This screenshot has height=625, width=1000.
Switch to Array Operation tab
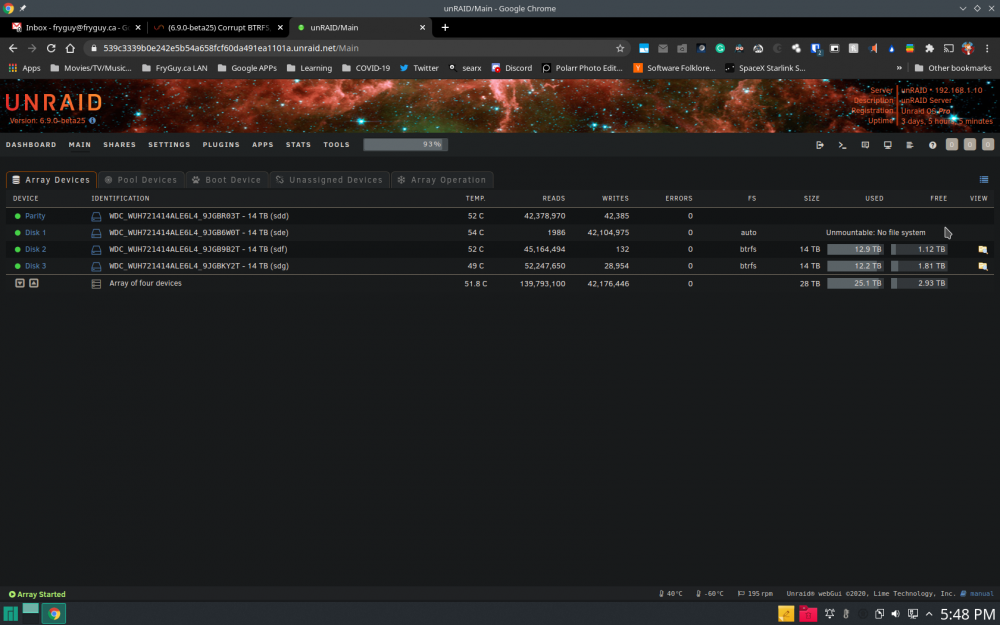(x=442, y=180)
